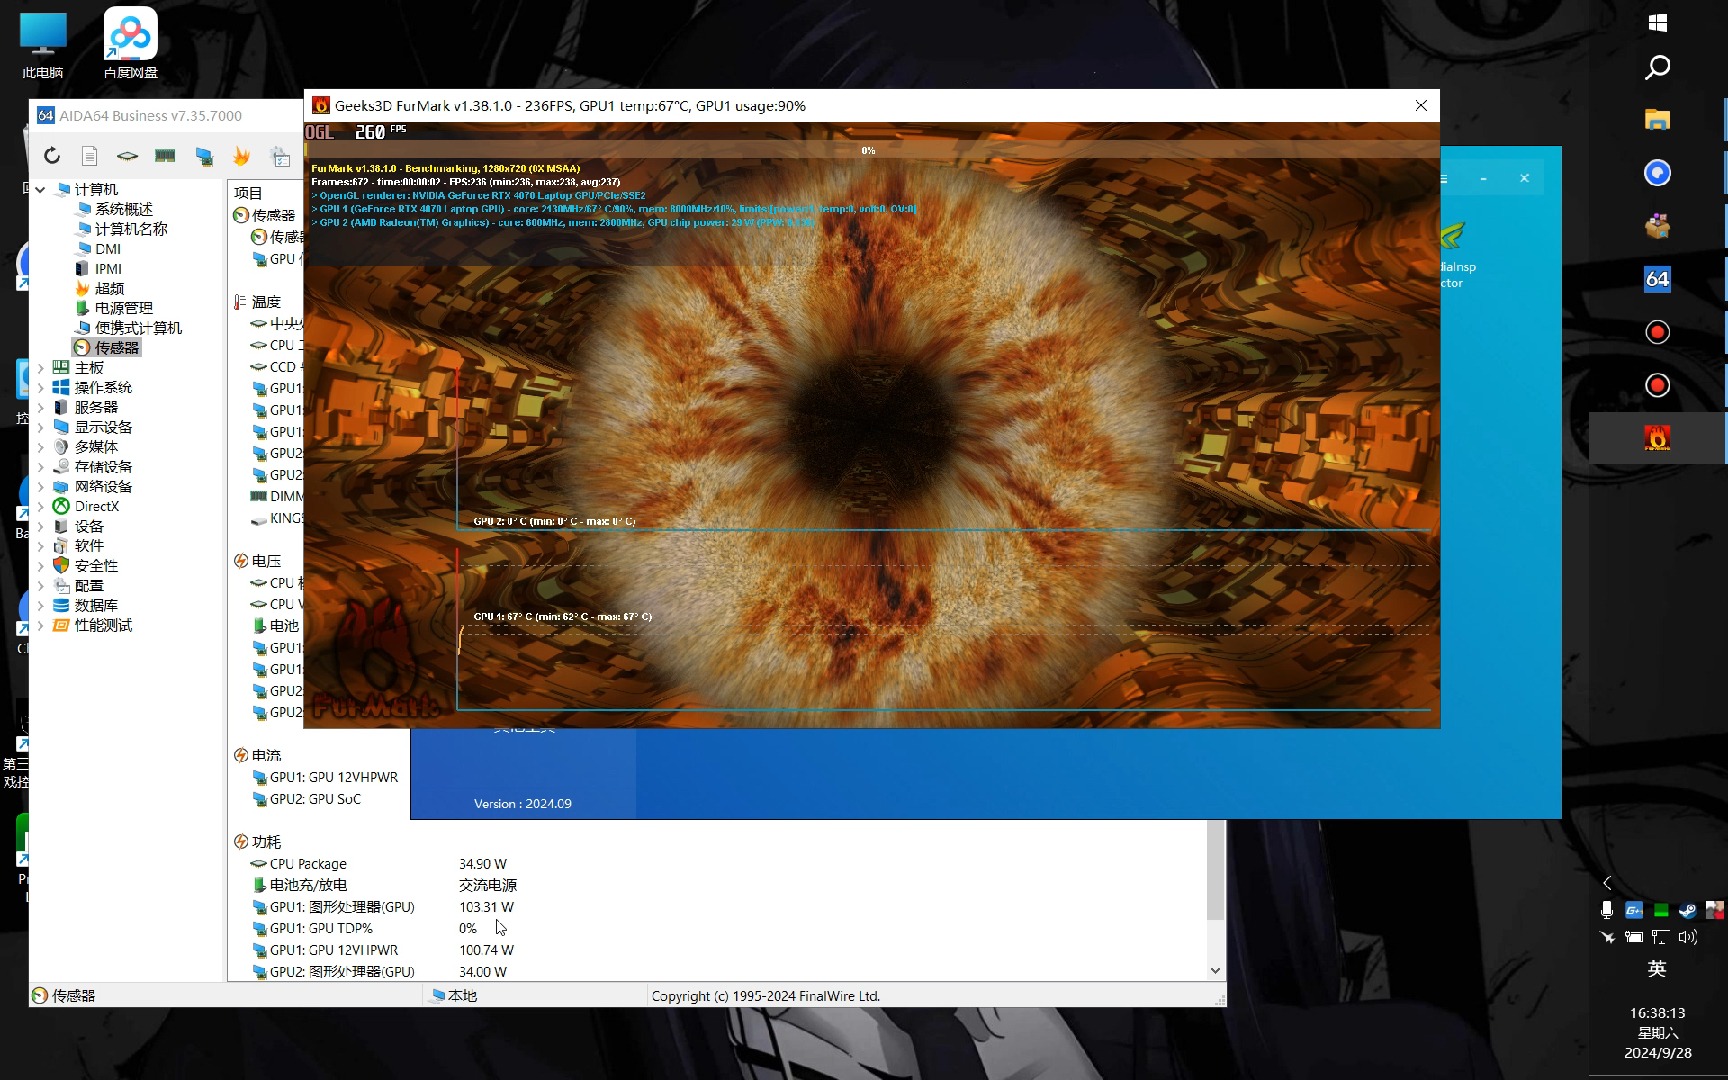Click the G+ tray icon

1634,910
